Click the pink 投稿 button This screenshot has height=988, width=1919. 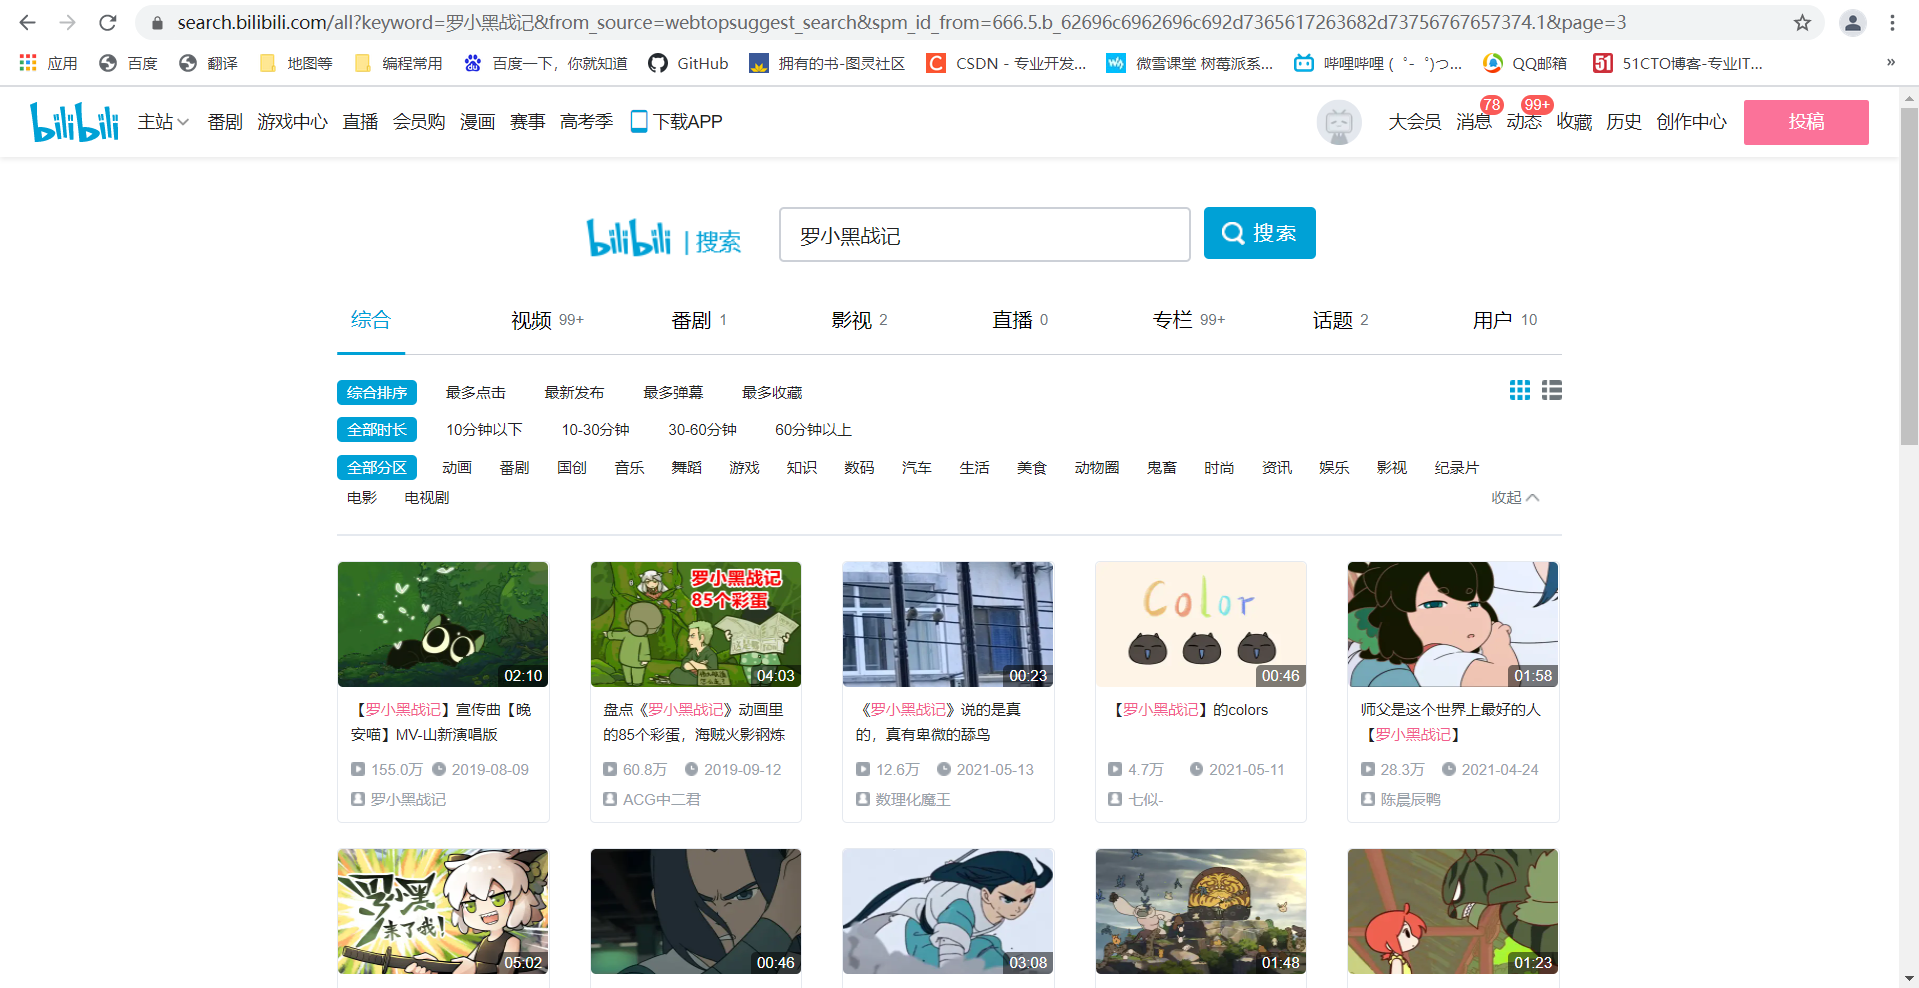pos(1806,122)
